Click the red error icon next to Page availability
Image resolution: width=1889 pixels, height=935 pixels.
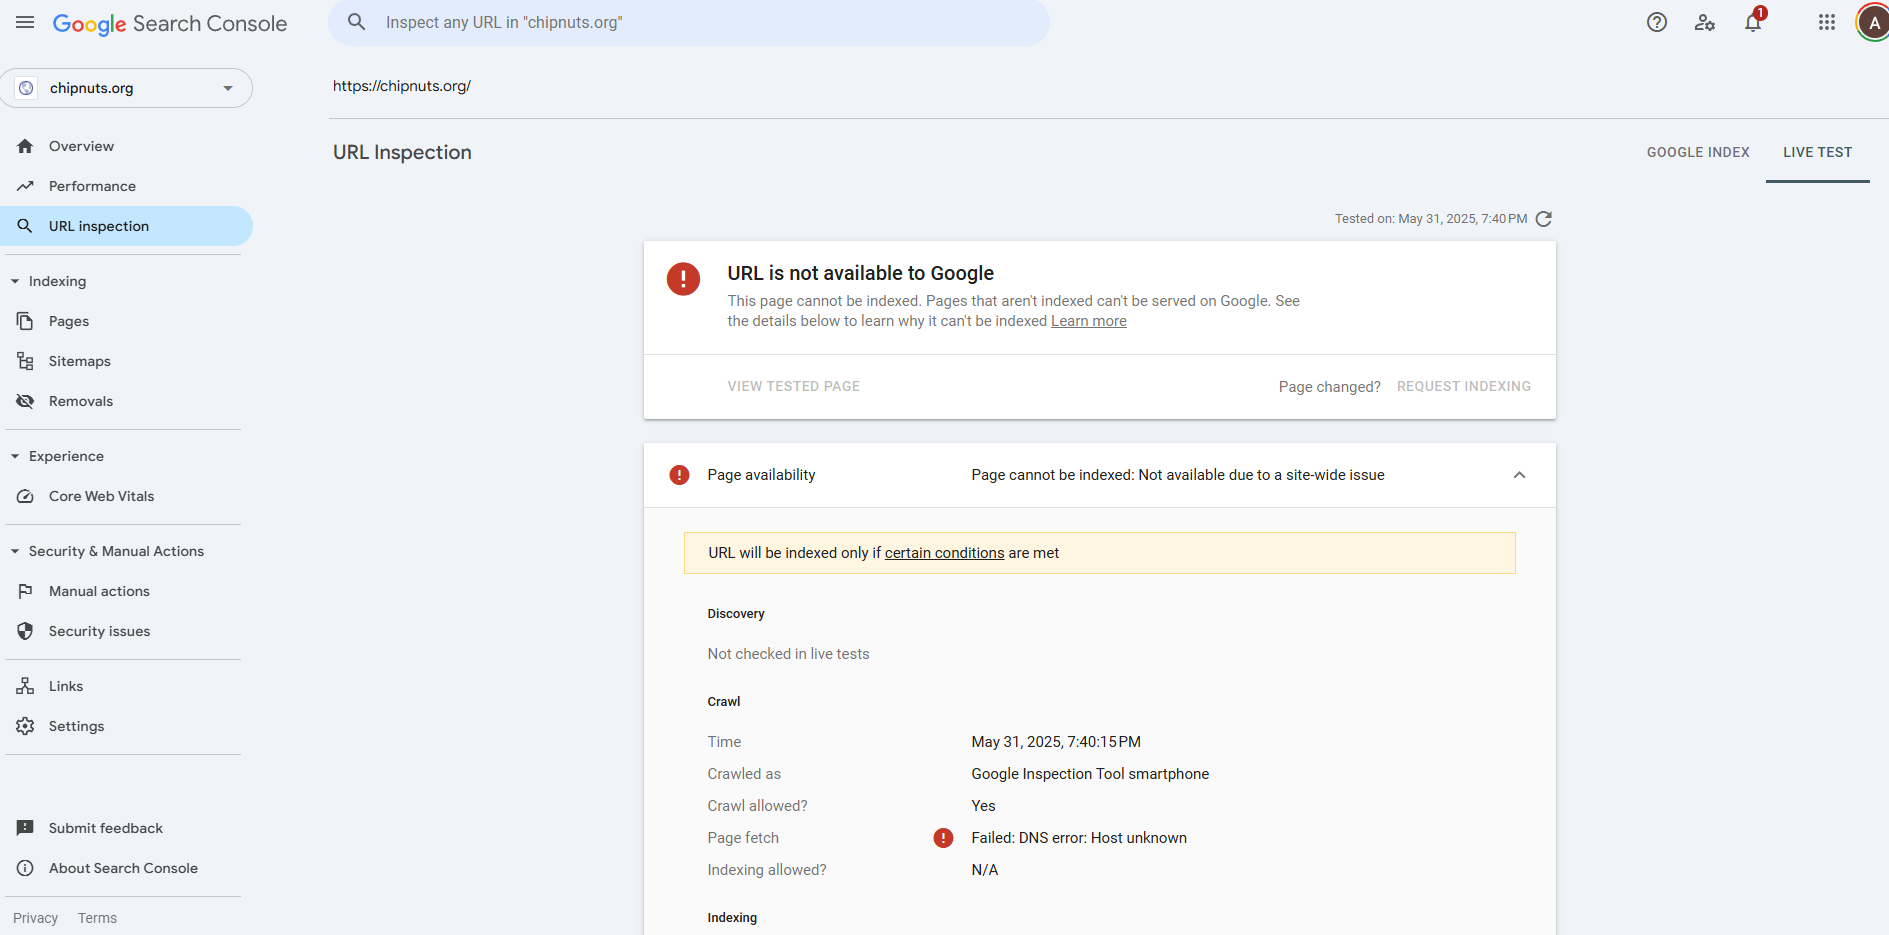(679, 475)
